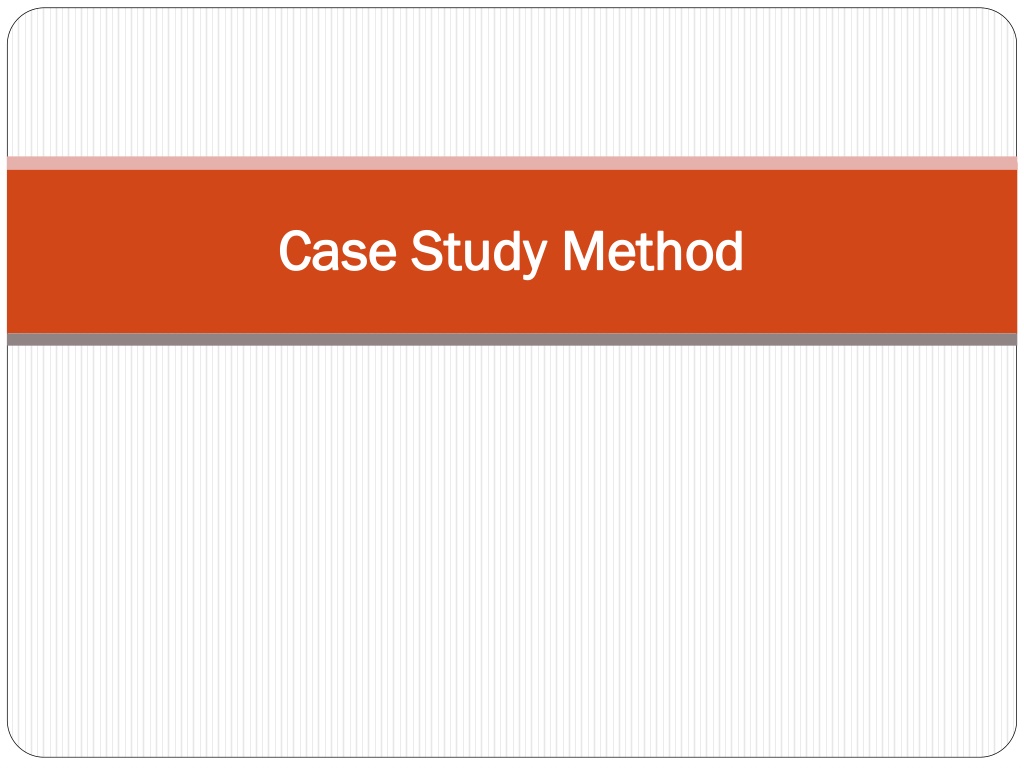Click the orange title banner right of the text

click(880, 251)
